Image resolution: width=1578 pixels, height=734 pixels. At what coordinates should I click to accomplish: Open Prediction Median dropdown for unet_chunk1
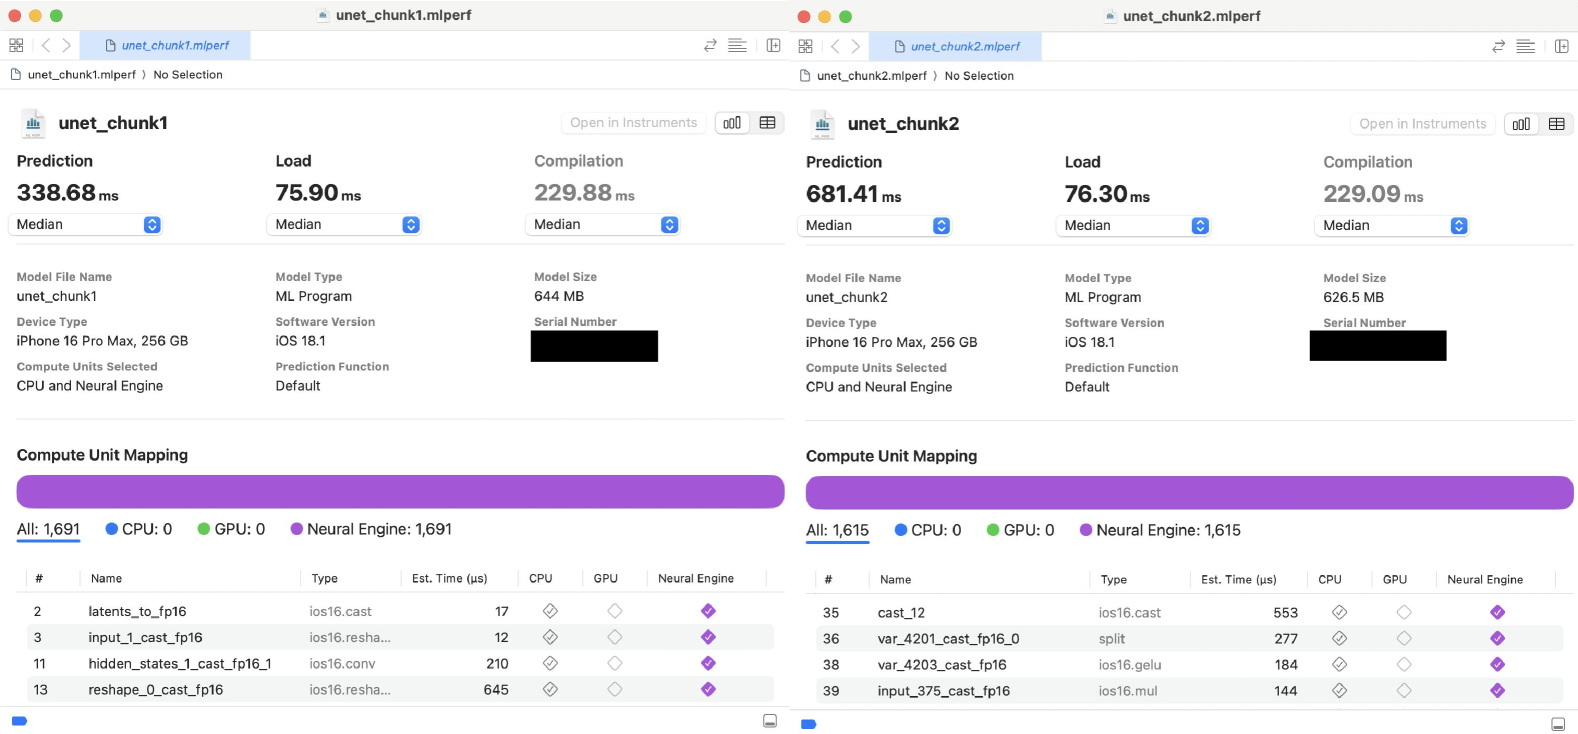88,225
